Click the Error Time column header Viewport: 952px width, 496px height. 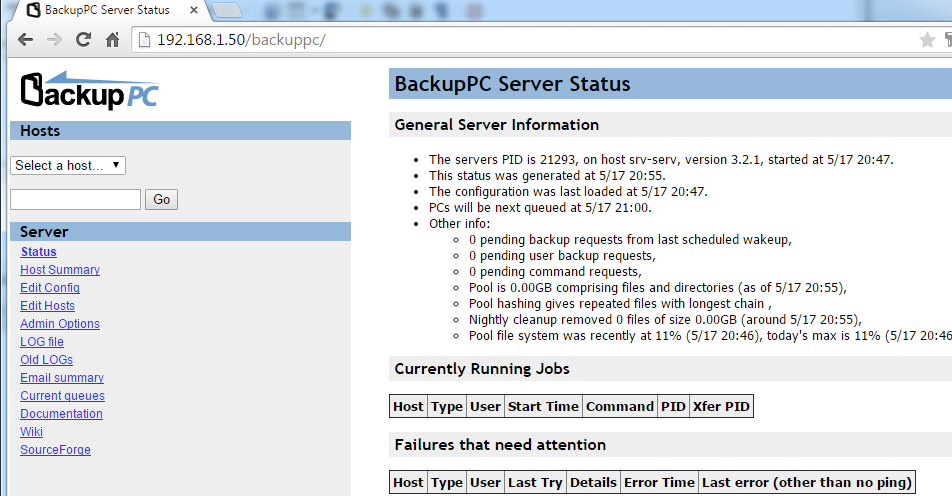659,482
